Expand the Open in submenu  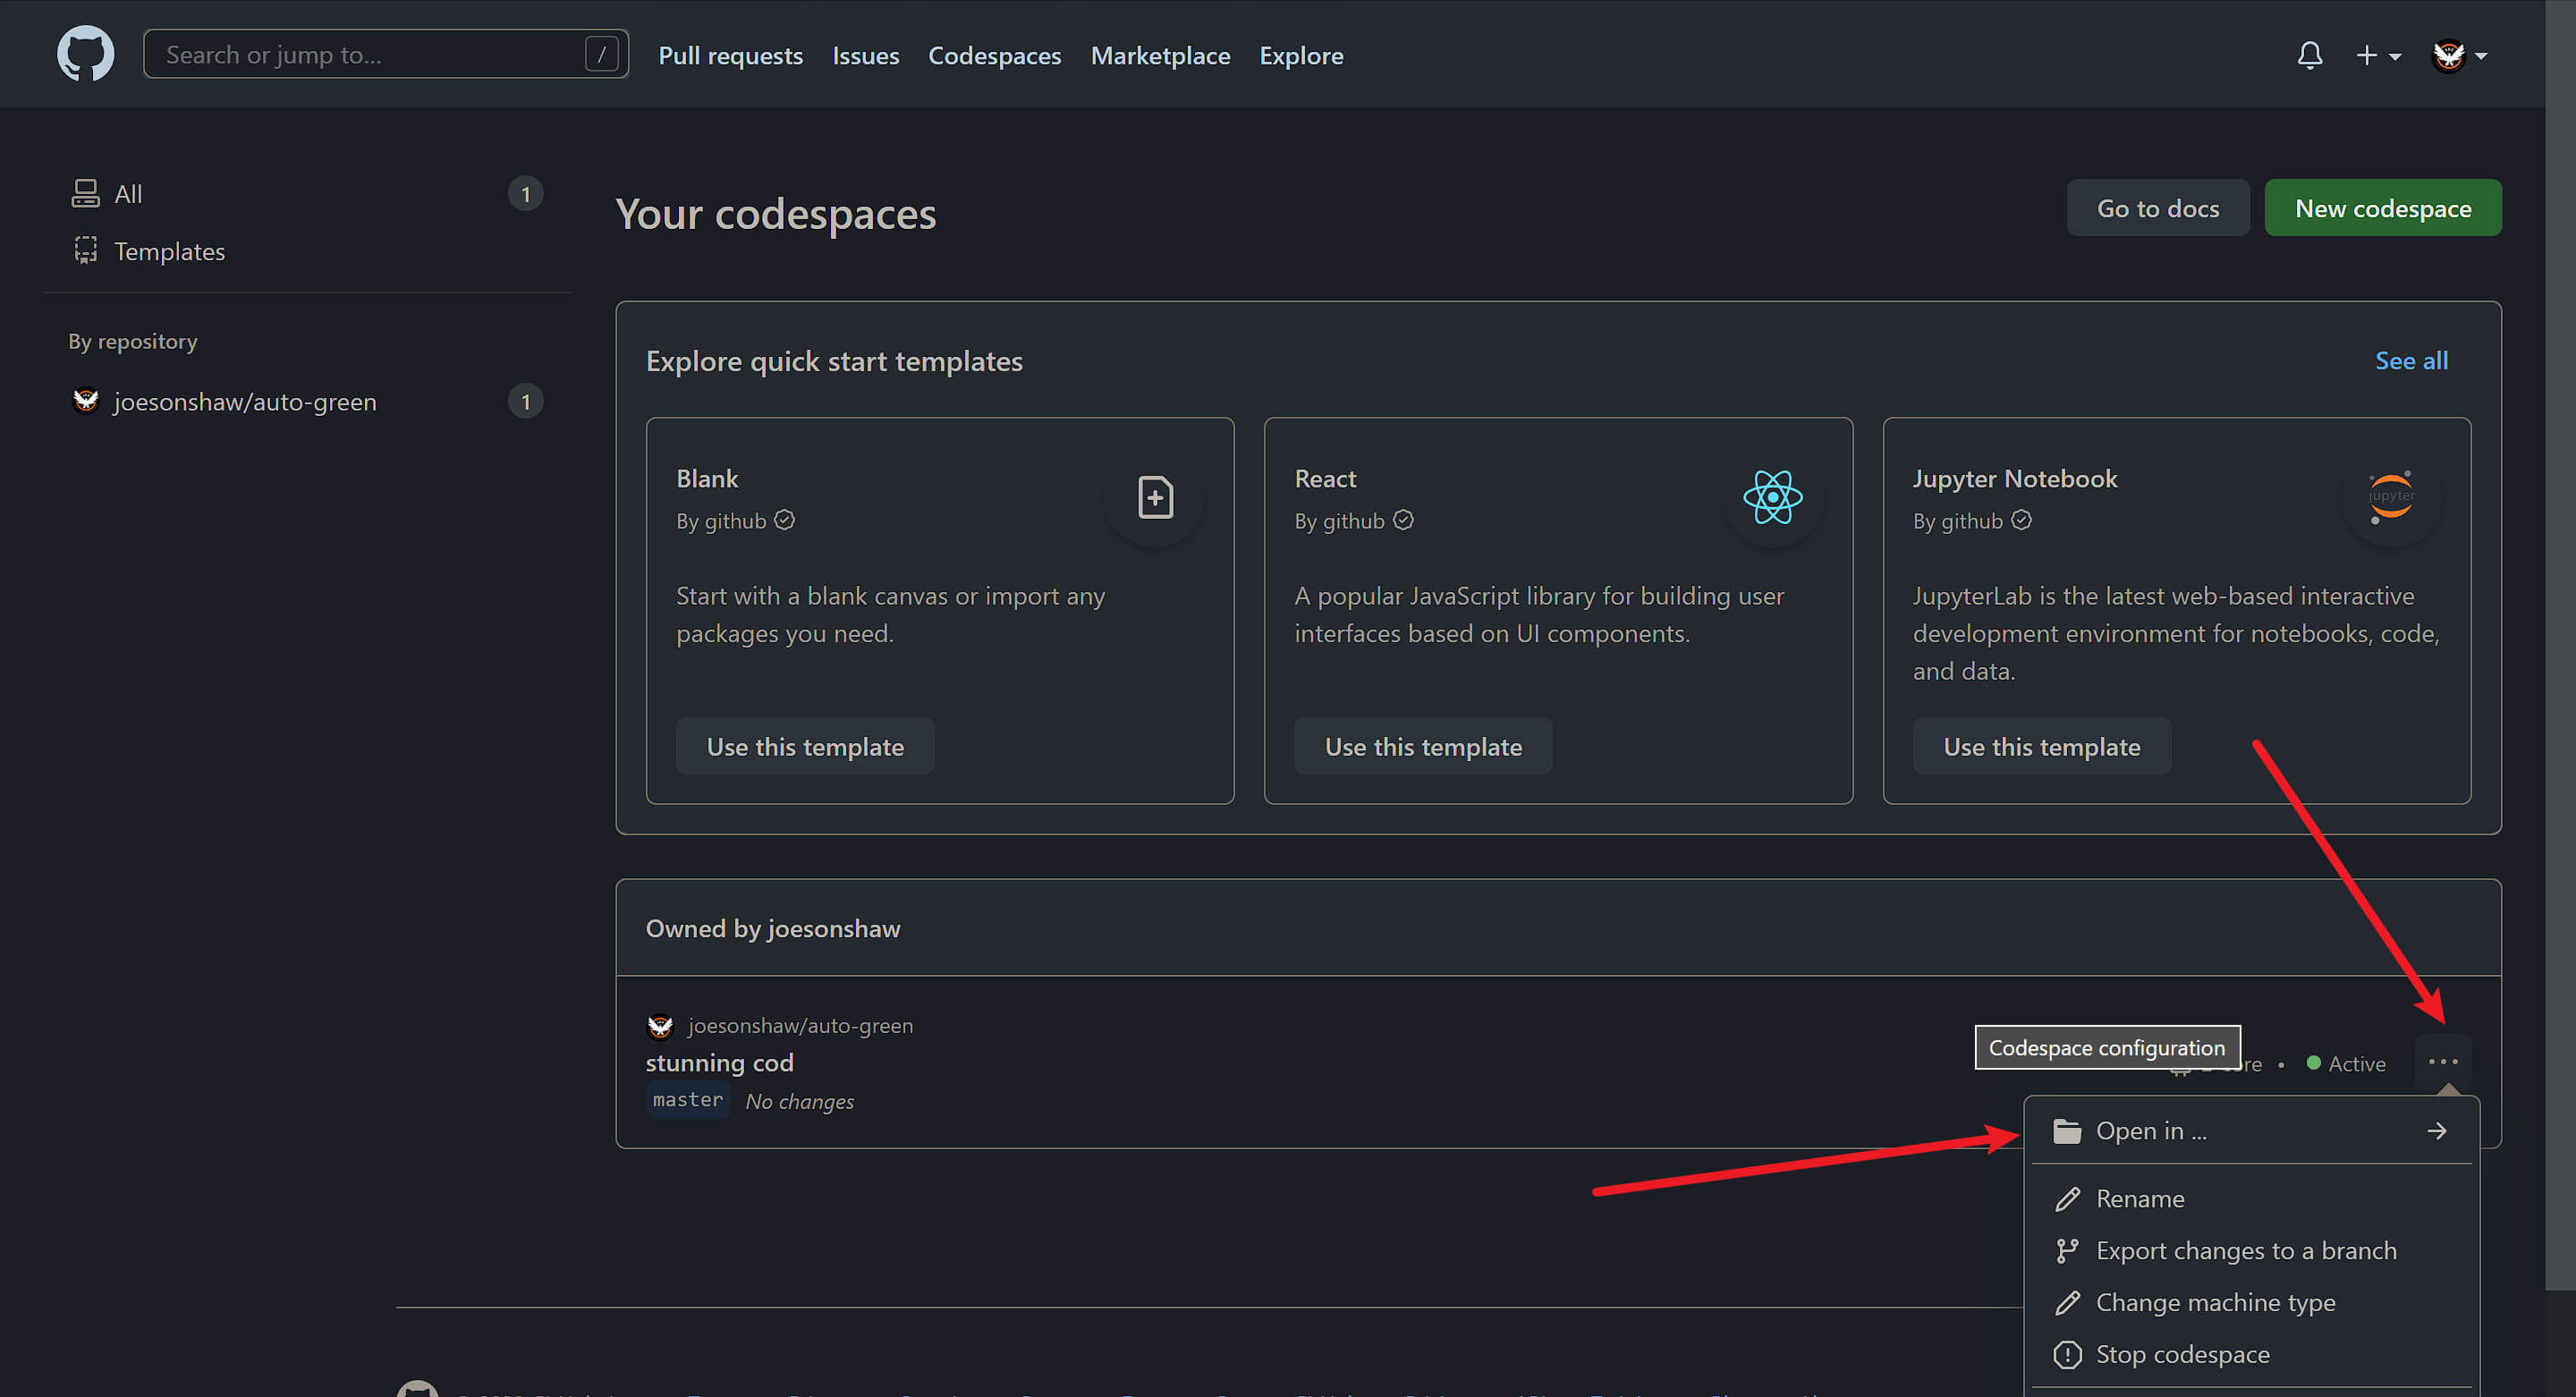pyautogui.click(x=2251, y=1130)
